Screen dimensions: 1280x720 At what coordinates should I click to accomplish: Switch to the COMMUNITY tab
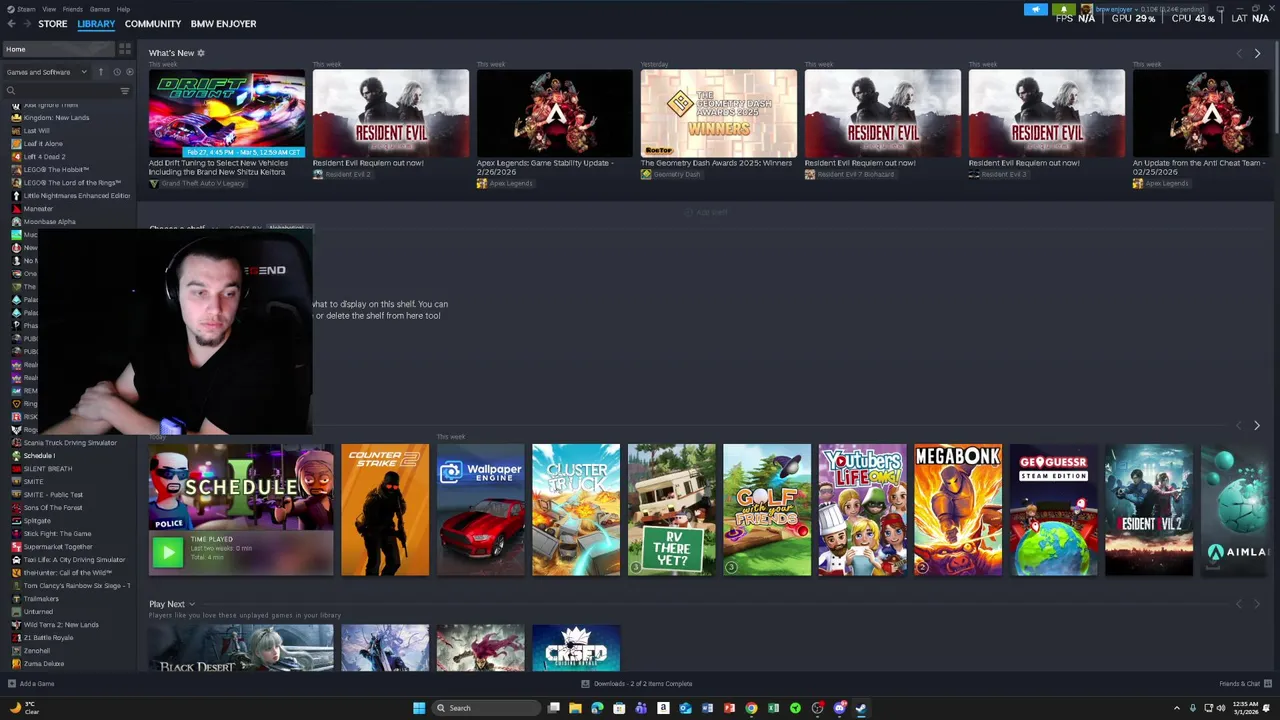tap(153, 24)
